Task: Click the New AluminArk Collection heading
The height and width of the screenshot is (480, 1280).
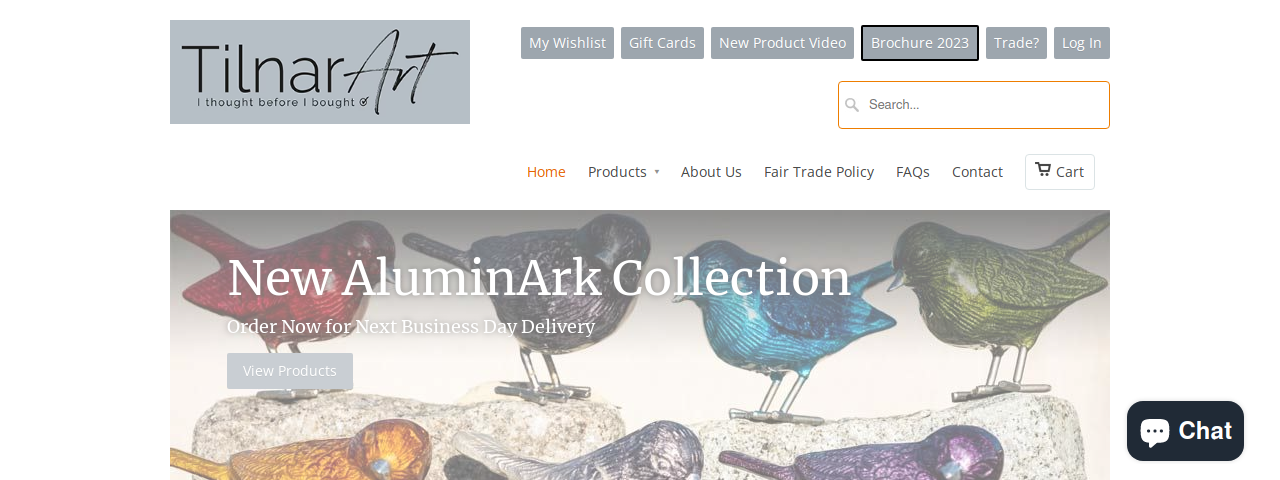Action: [539, 278]
